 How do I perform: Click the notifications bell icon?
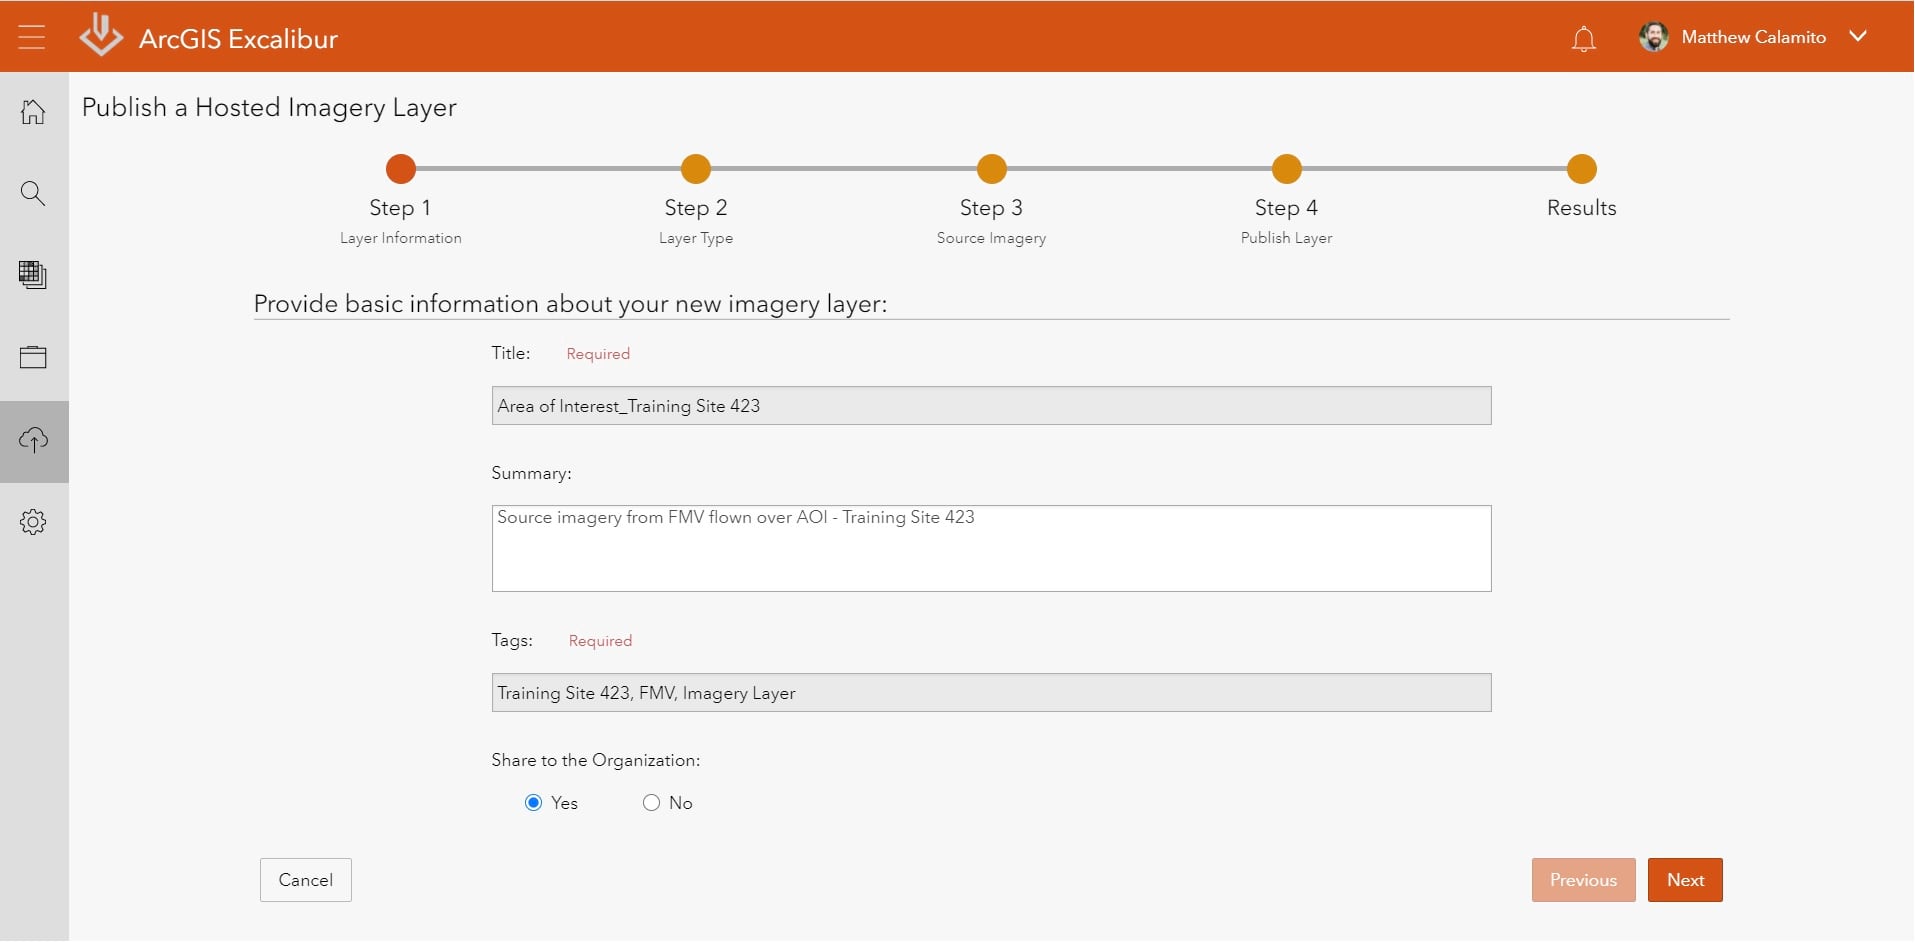tap(1584, 38)
